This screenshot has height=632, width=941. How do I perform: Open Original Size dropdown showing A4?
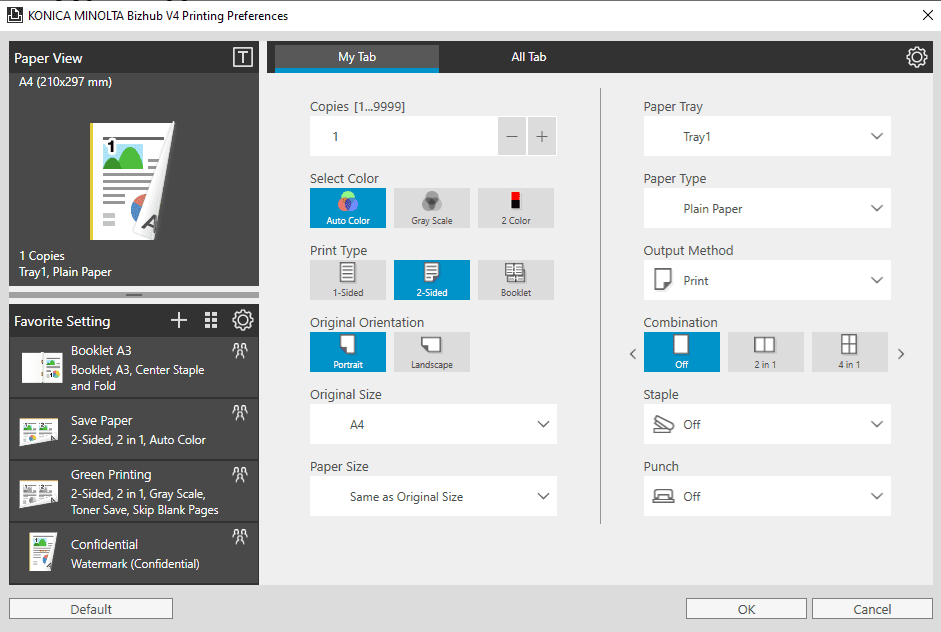433,424
